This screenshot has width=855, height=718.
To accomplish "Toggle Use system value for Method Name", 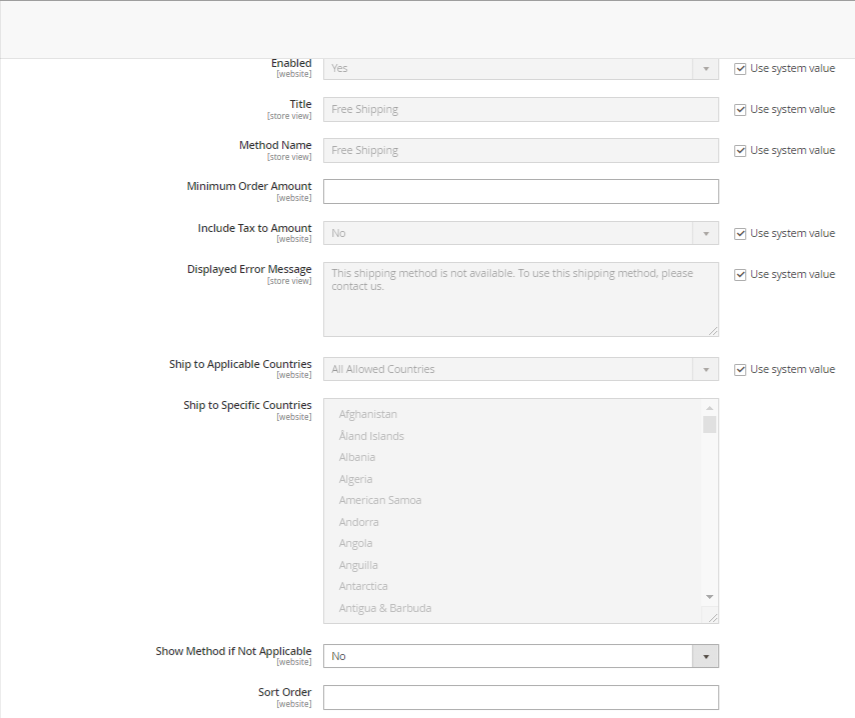I will point(740,151).
